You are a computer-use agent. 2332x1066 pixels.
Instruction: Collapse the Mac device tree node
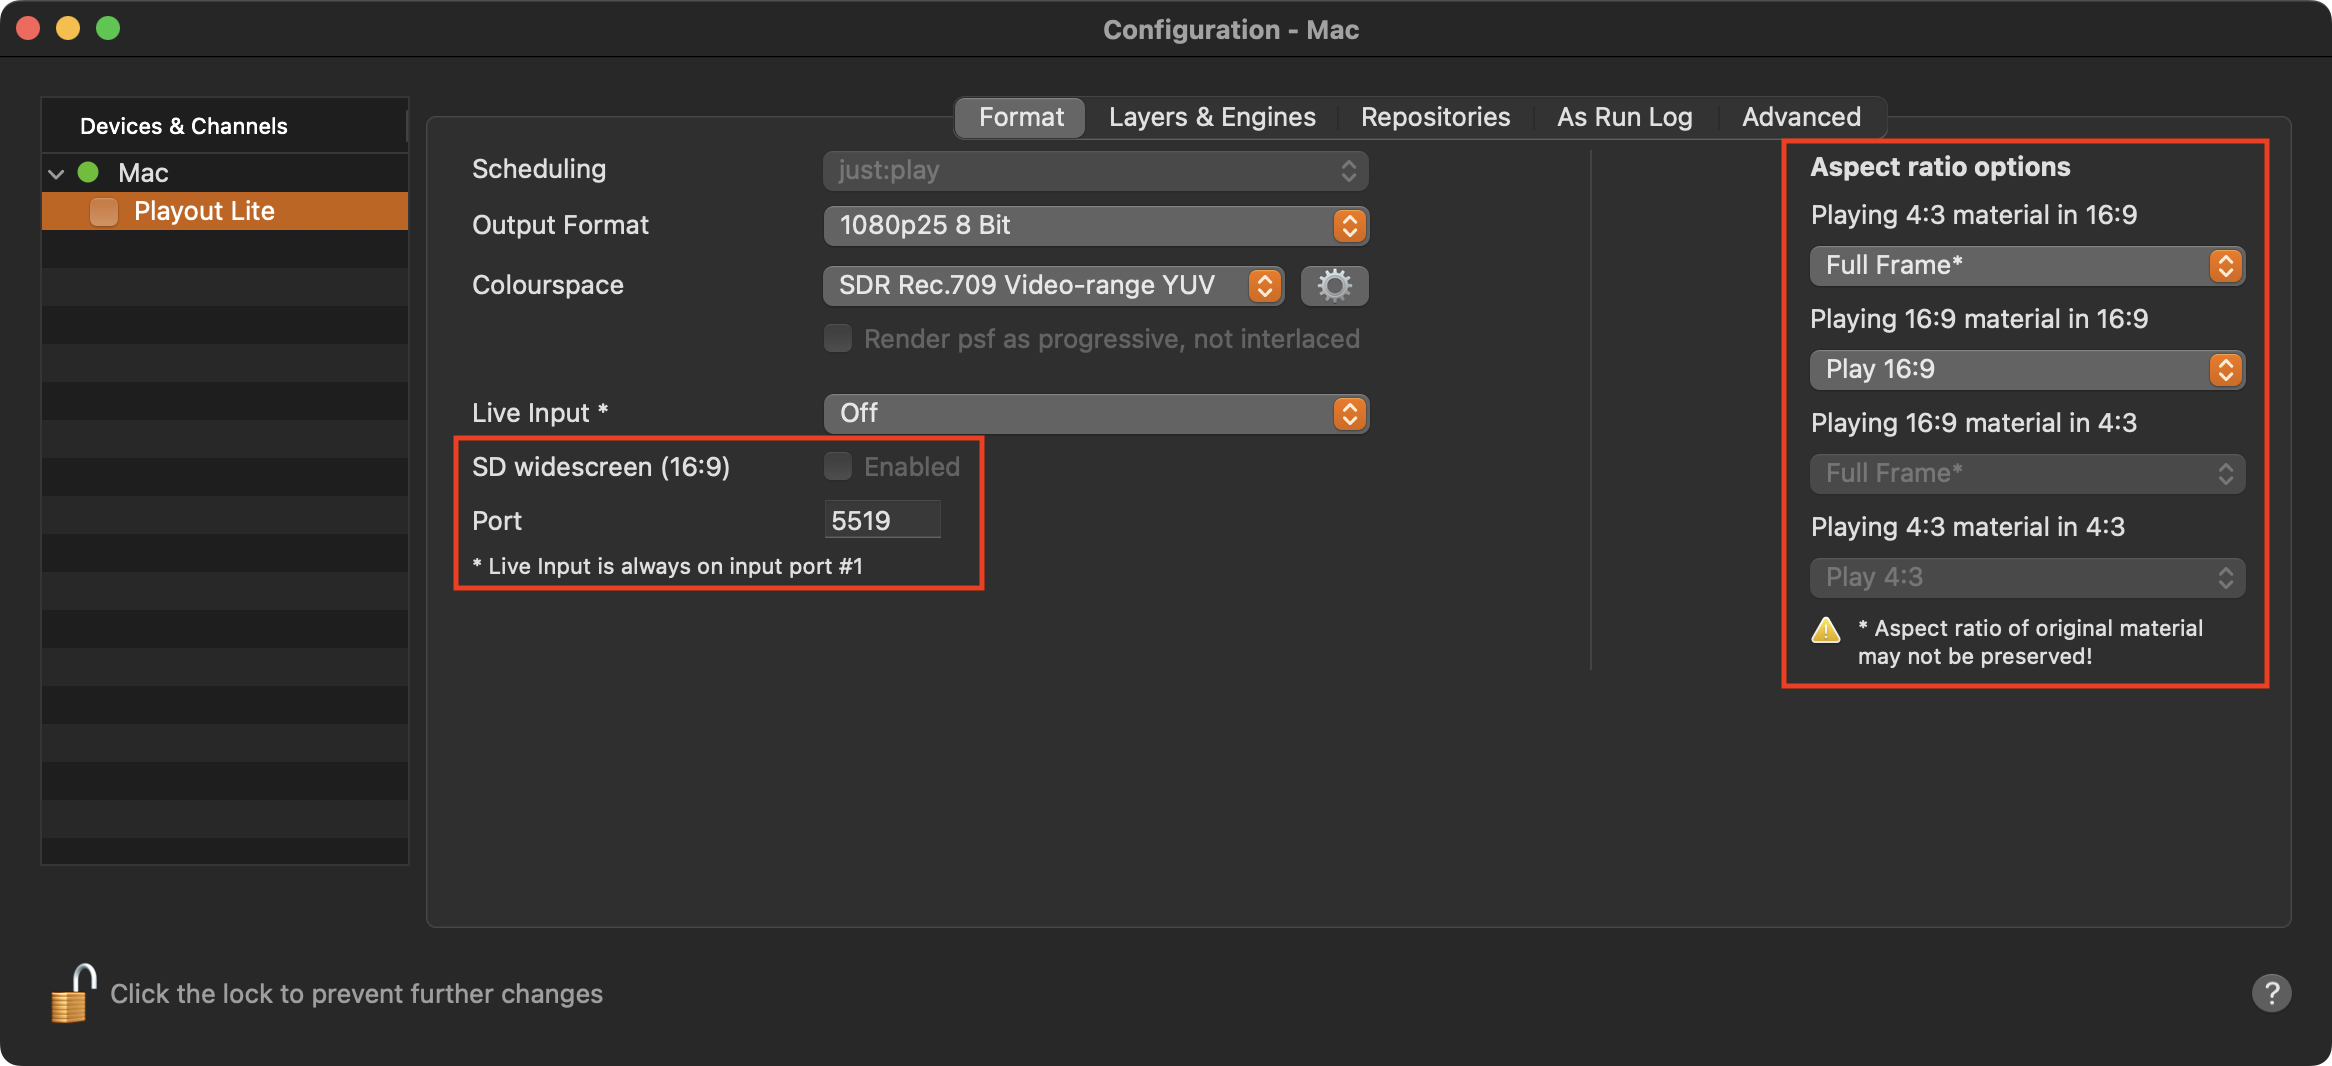(57, 173)
